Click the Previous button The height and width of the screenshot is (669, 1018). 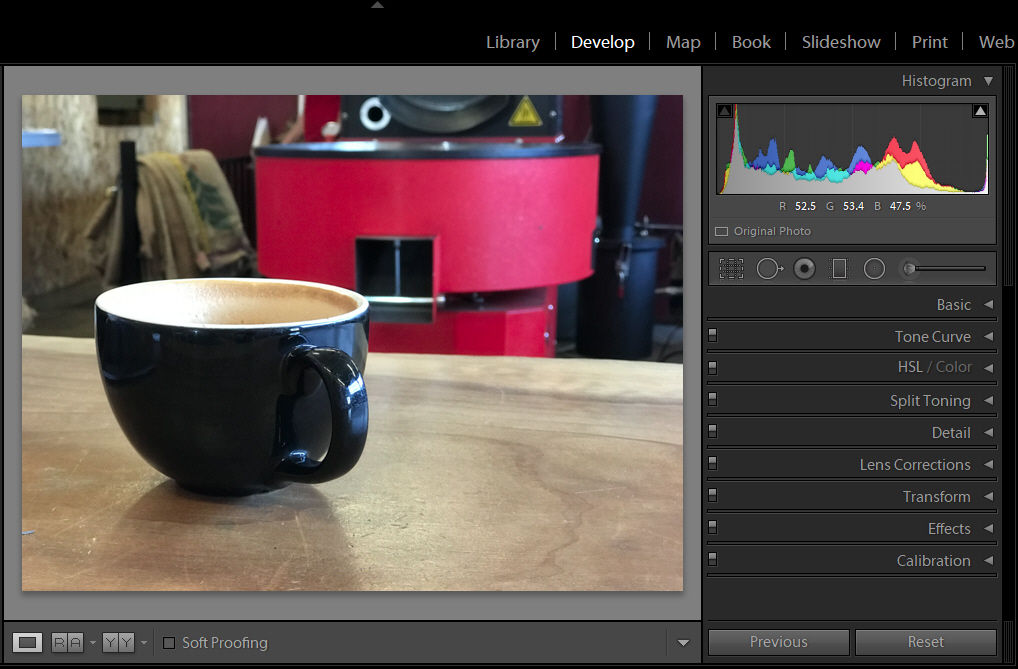point(778,642)
